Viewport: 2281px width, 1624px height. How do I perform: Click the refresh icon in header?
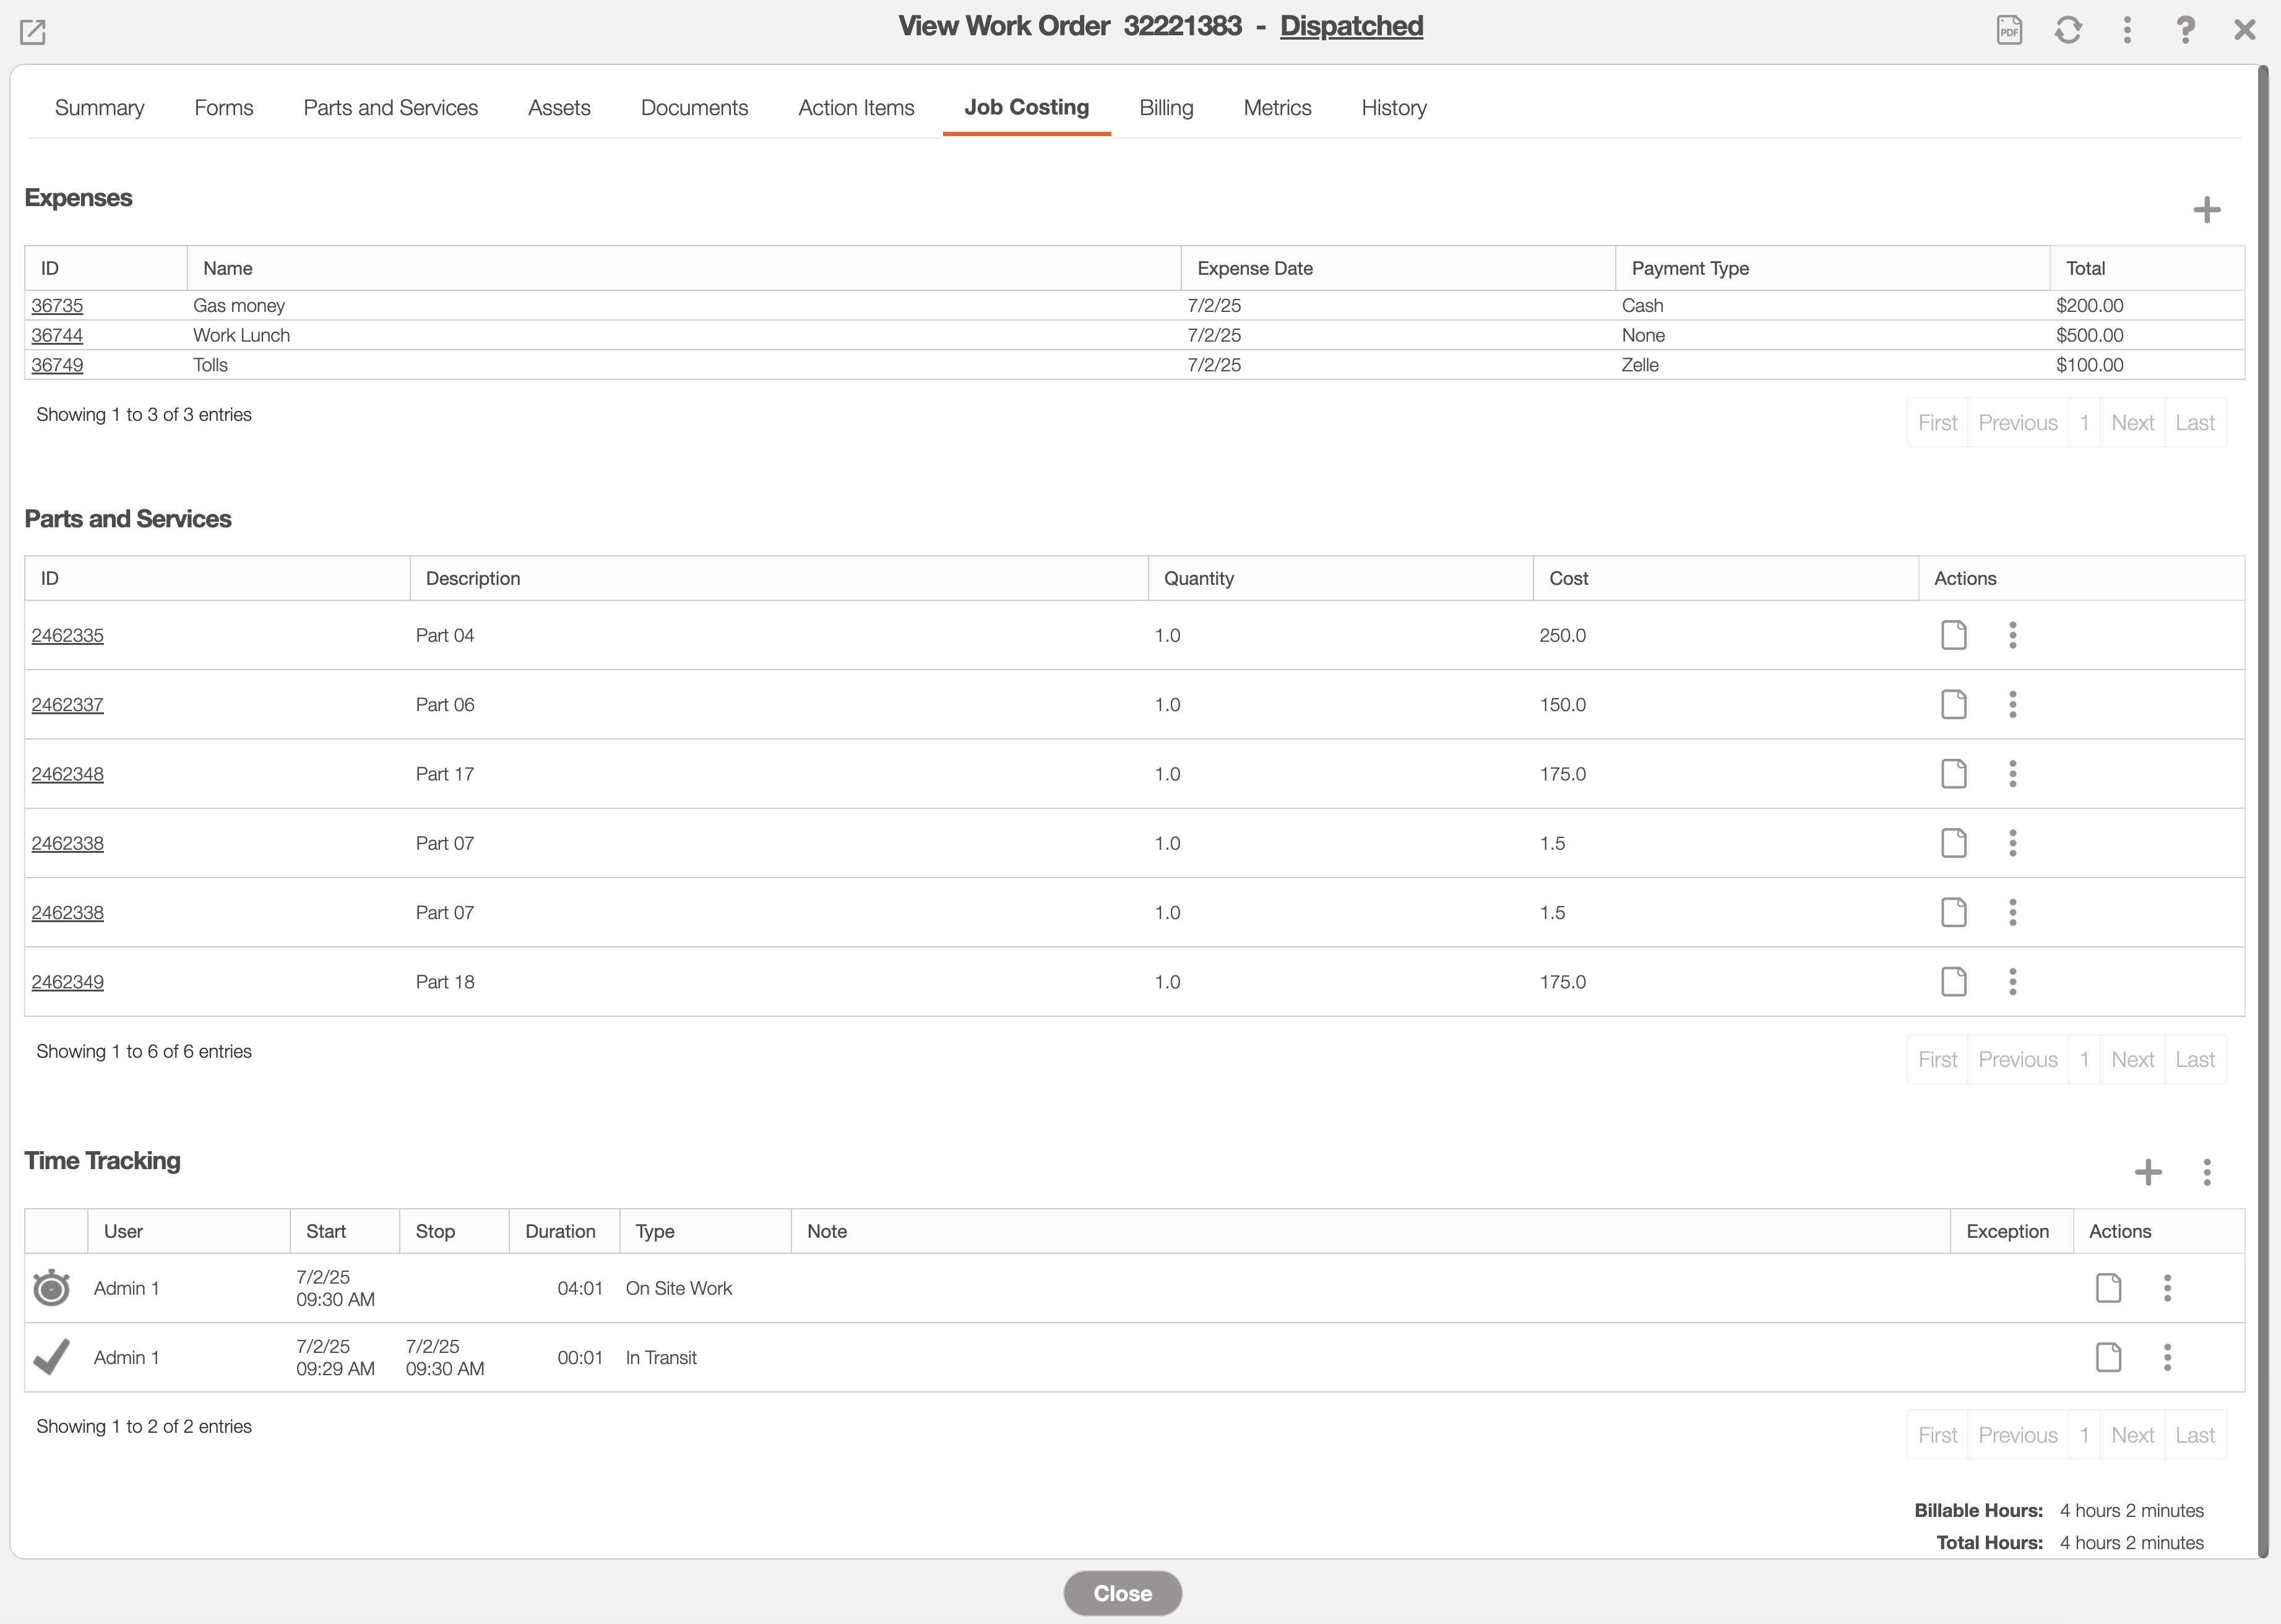point(2068,30)
